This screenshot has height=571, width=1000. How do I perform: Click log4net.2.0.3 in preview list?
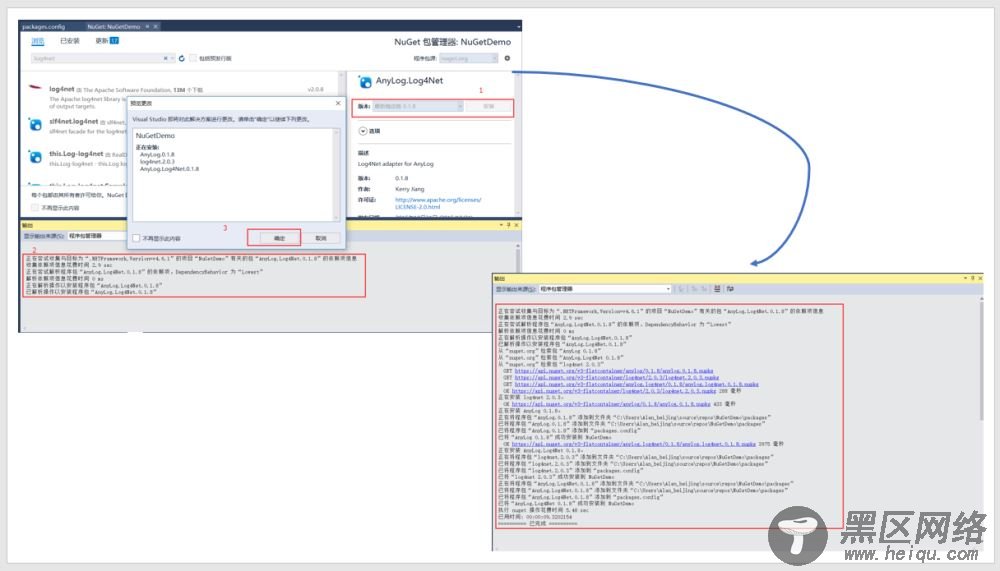click(158, 161)
